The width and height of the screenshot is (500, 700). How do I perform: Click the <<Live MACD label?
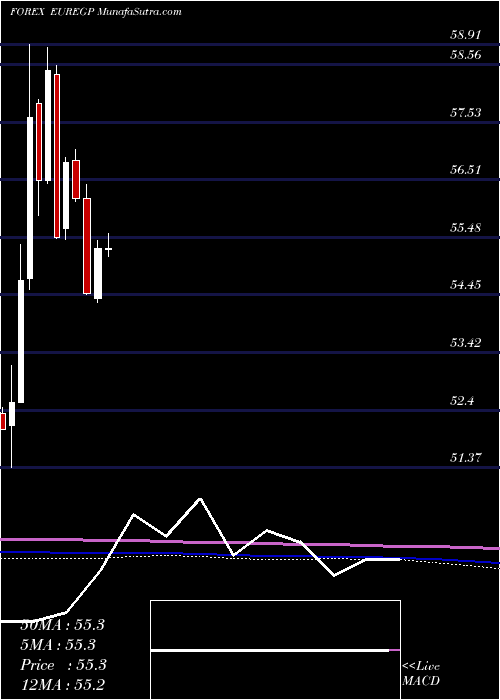[x=421, y=674]
